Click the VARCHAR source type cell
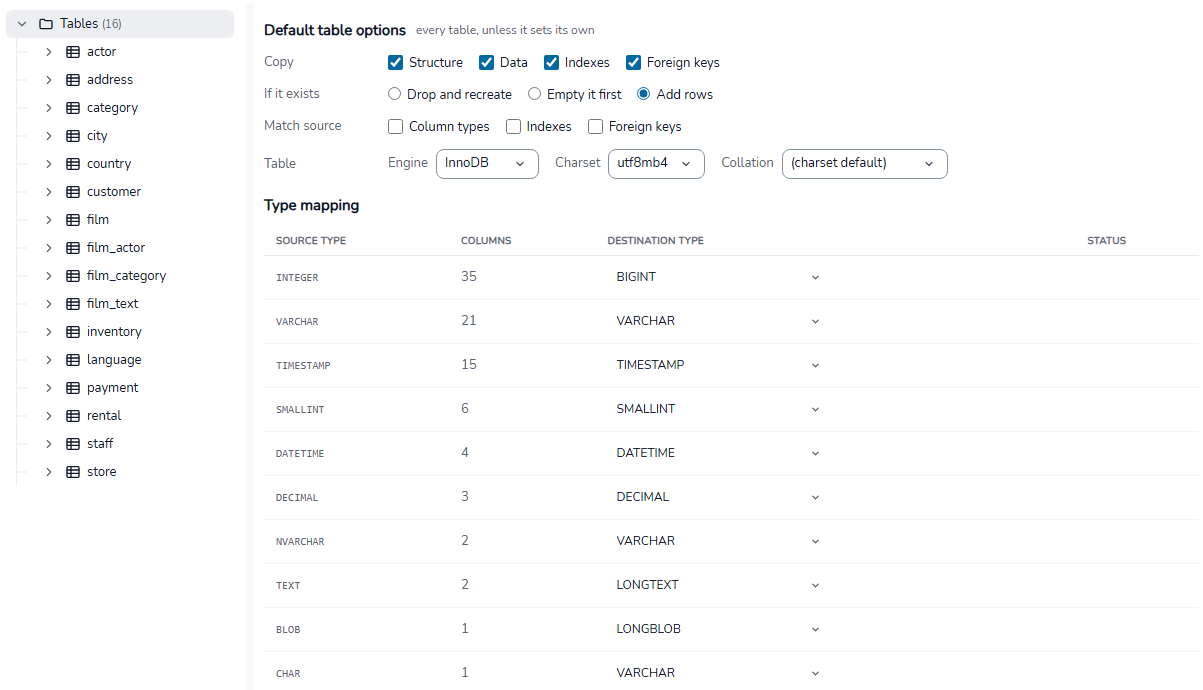This screenshot has height=690, width=1203. point(297,322)
